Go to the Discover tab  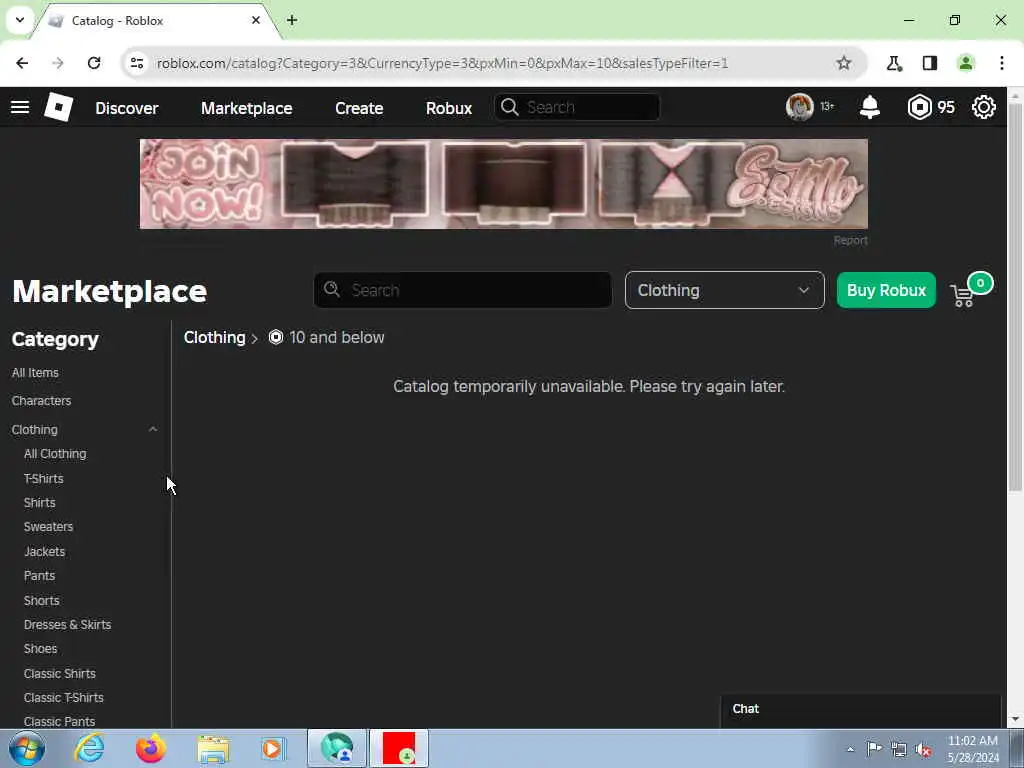click(127, 108)
